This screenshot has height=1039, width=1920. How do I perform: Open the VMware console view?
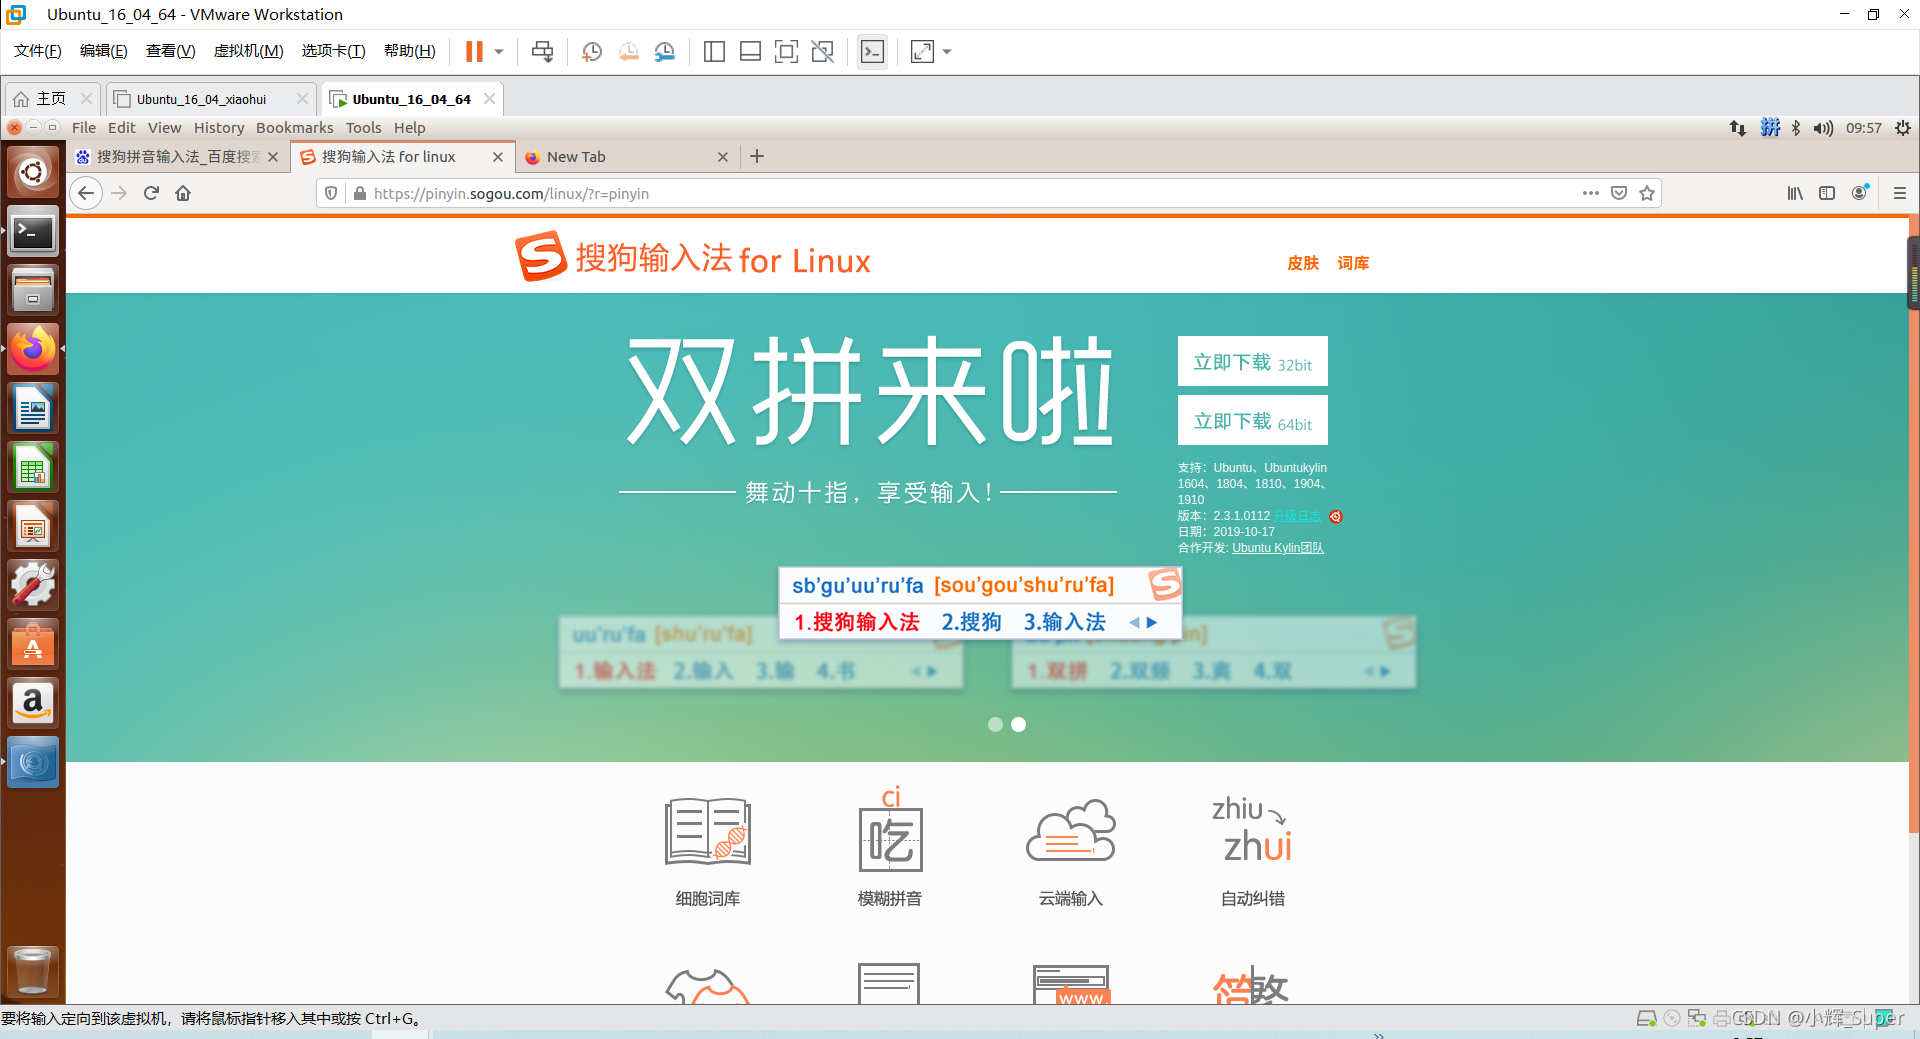coord(872,51)
